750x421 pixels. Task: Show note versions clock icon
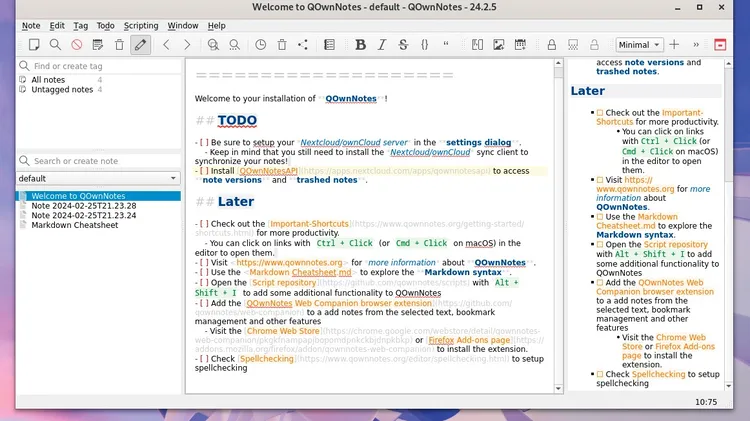point(260,45)
